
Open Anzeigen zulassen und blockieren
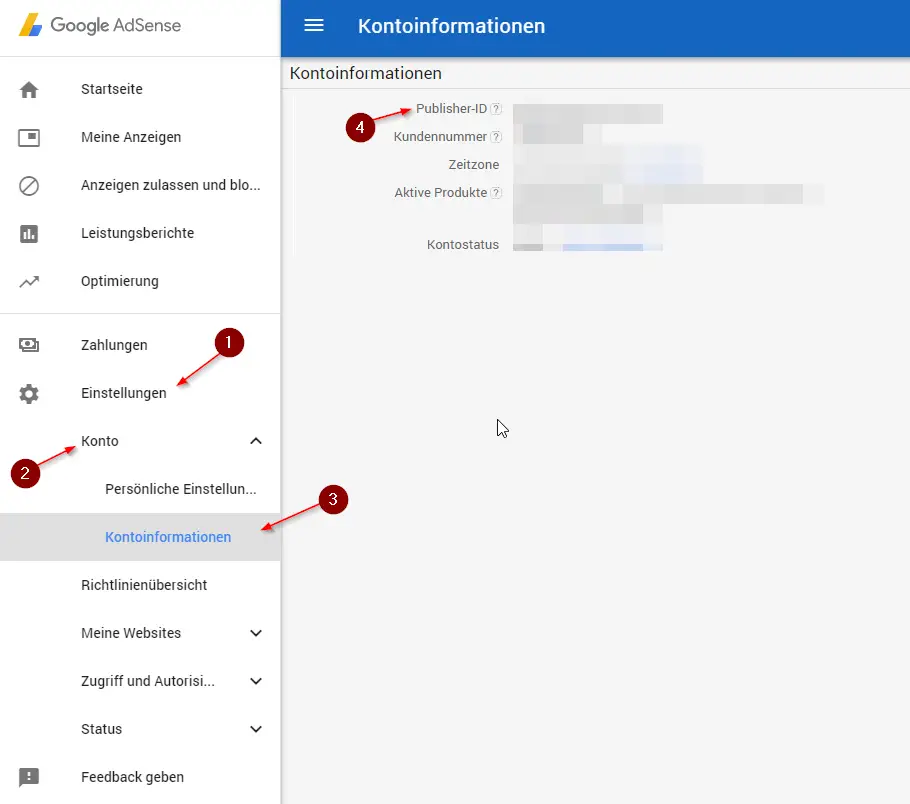140,185
